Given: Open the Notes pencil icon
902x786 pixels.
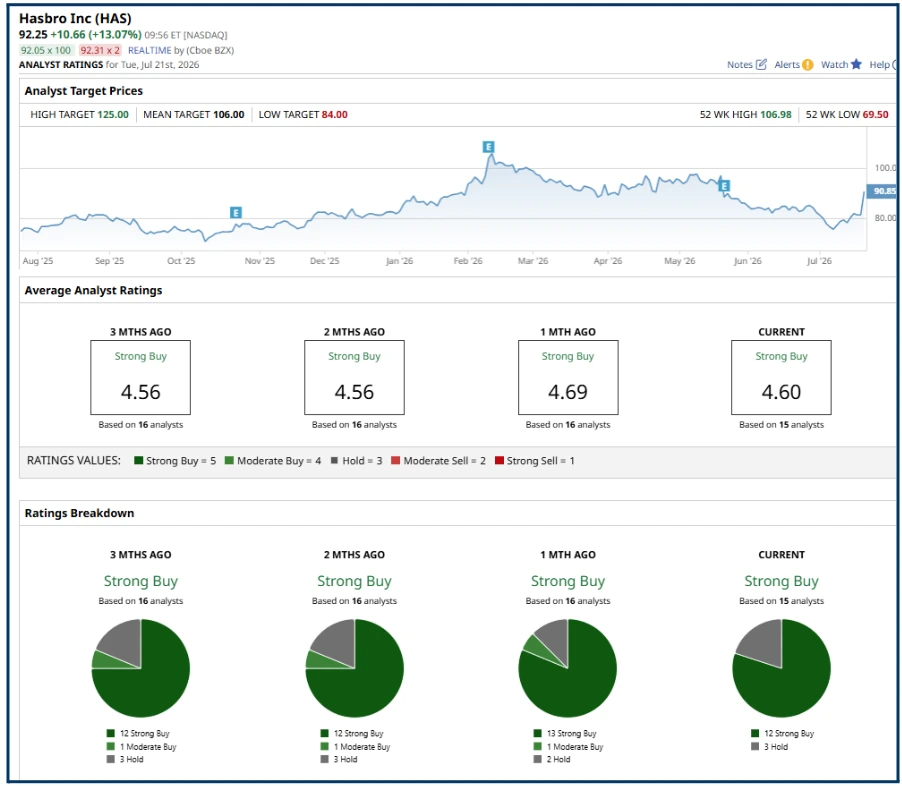Looking at the screenshot, I should [761, 64].
